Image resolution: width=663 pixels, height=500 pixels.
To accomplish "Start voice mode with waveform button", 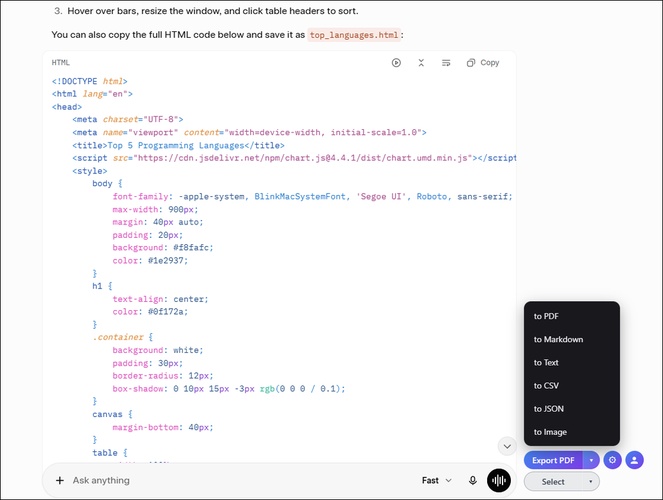I will point(499,480).
